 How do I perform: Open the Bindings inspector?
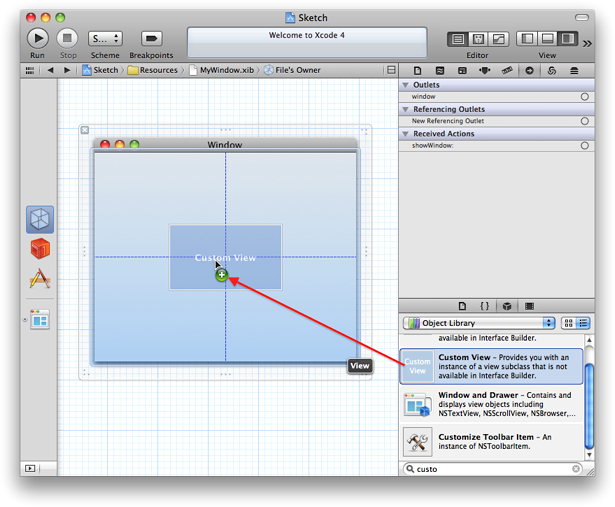(x=552, y=71)
